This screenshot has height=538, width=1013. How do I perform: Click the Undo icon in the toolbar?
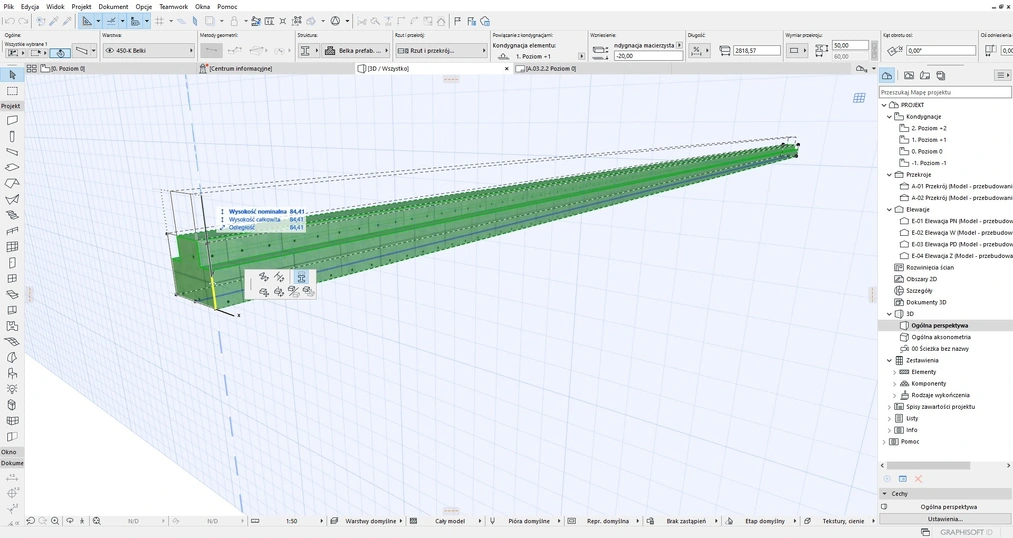tap(8, 20)
